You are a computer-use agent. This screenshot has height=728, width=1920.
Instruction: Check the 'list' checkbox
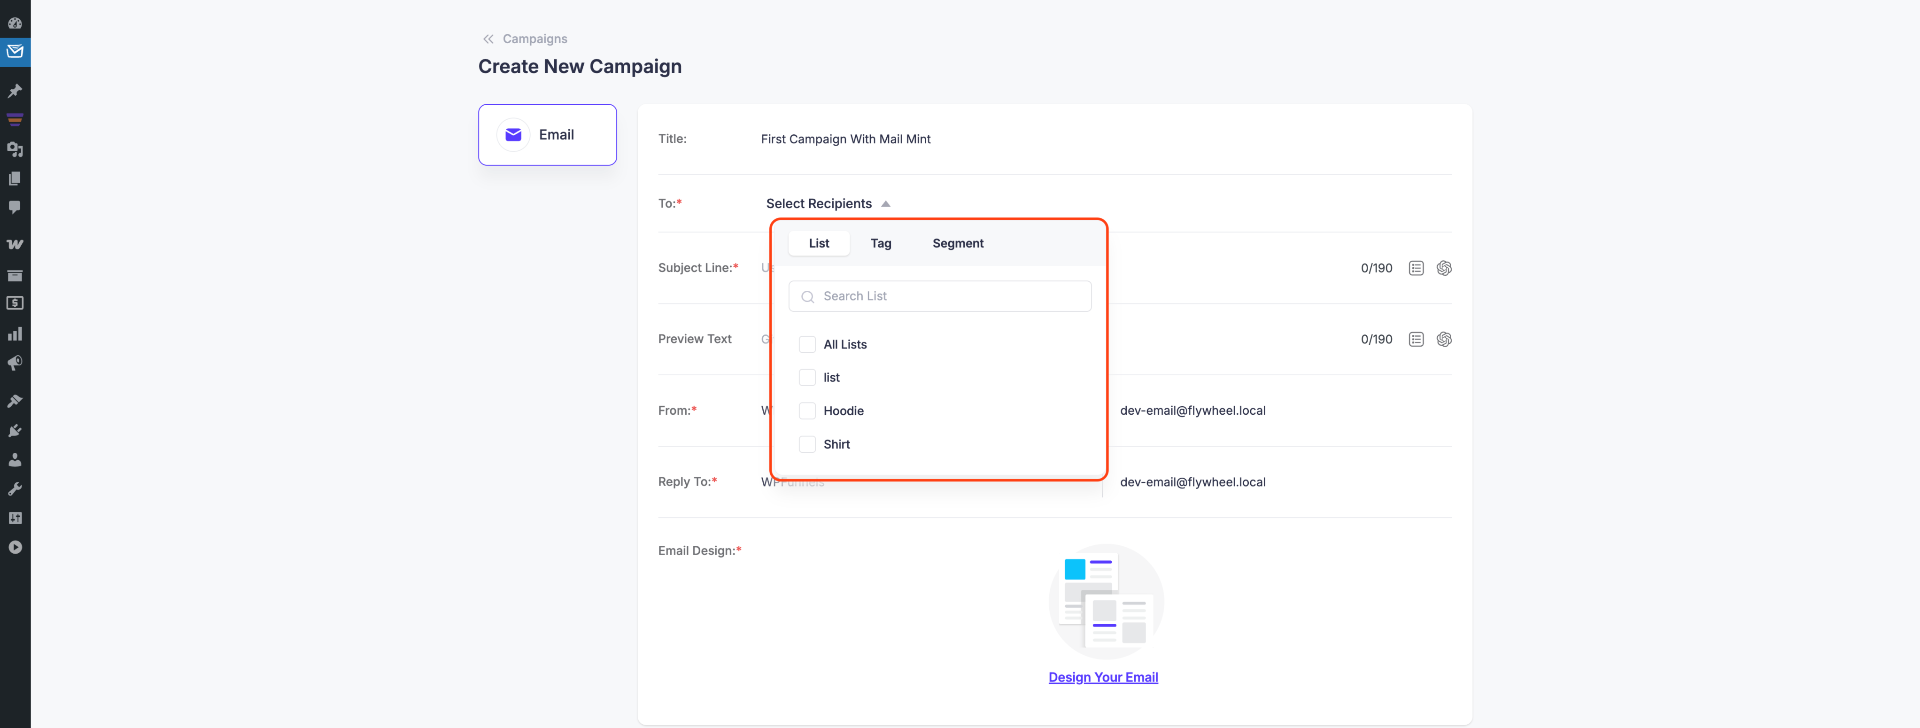[x=807, y=378]
